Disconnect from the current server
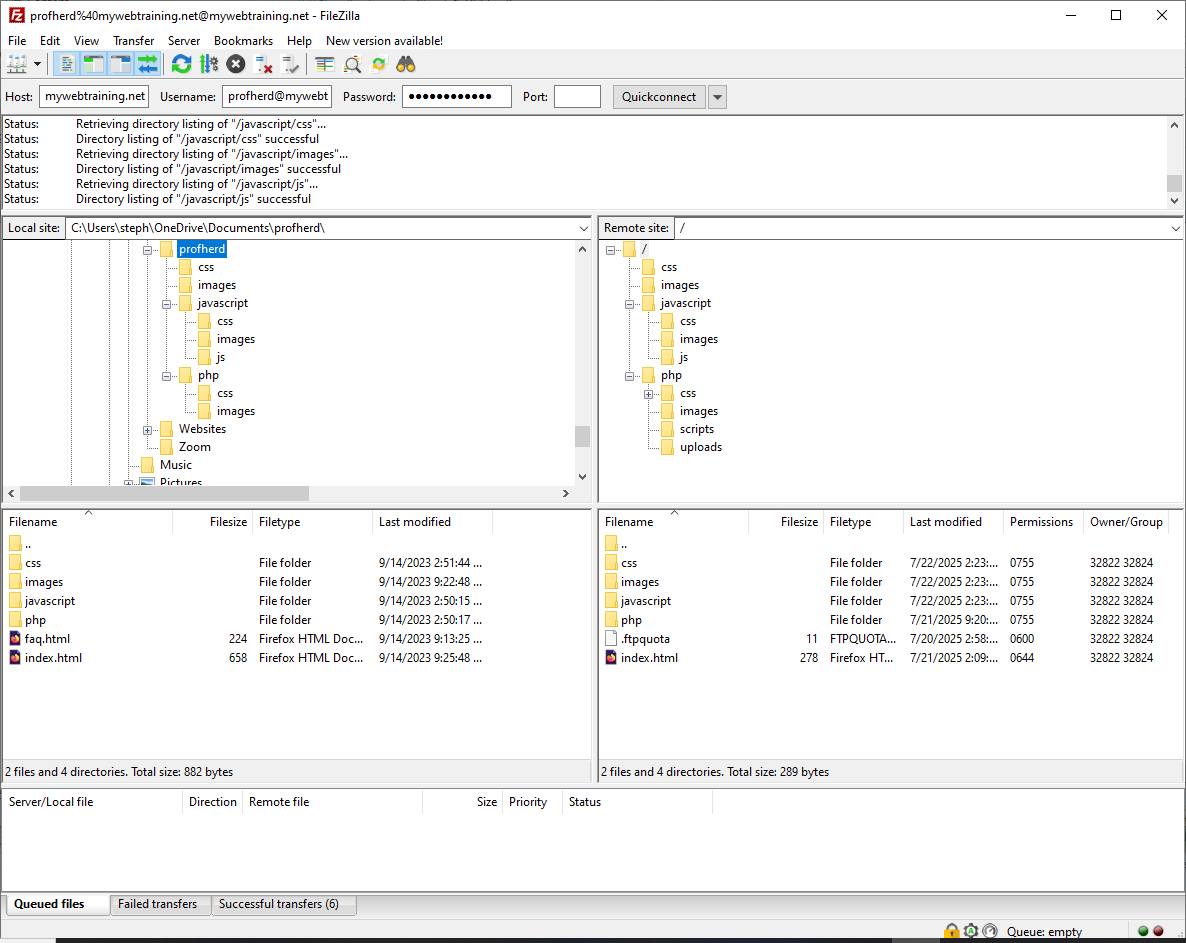Screen dimensions: 1186x943 (263, 63)
